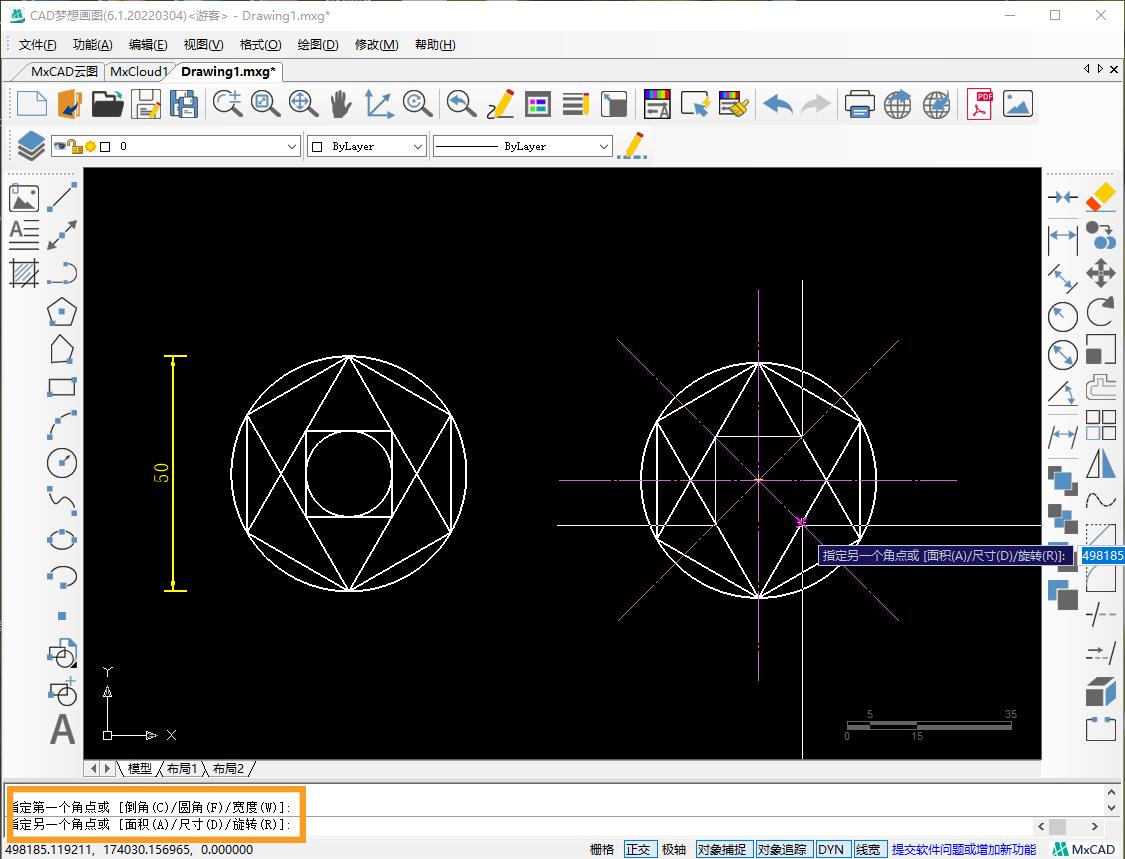Toggle DYN dynamic input
Screen dimensions: 1125x859
pos(831,849)
